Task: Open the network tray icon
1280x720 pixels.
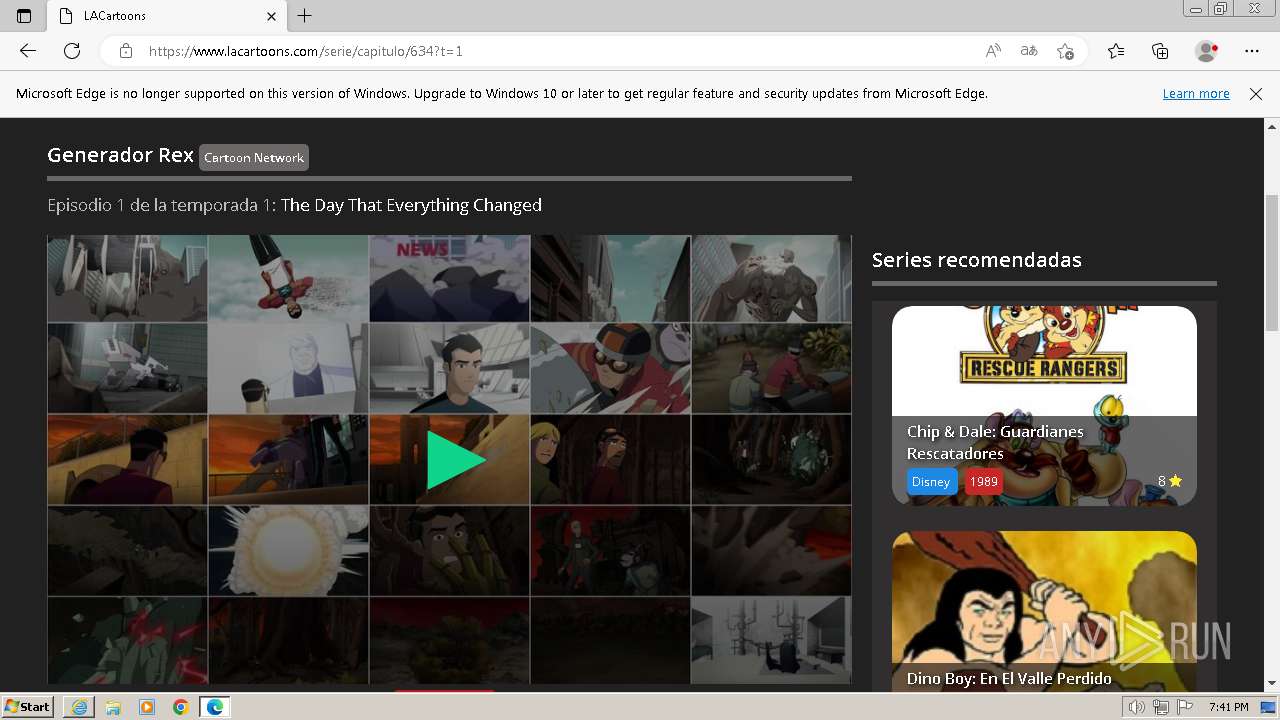Action: [x=1160, y=707]
